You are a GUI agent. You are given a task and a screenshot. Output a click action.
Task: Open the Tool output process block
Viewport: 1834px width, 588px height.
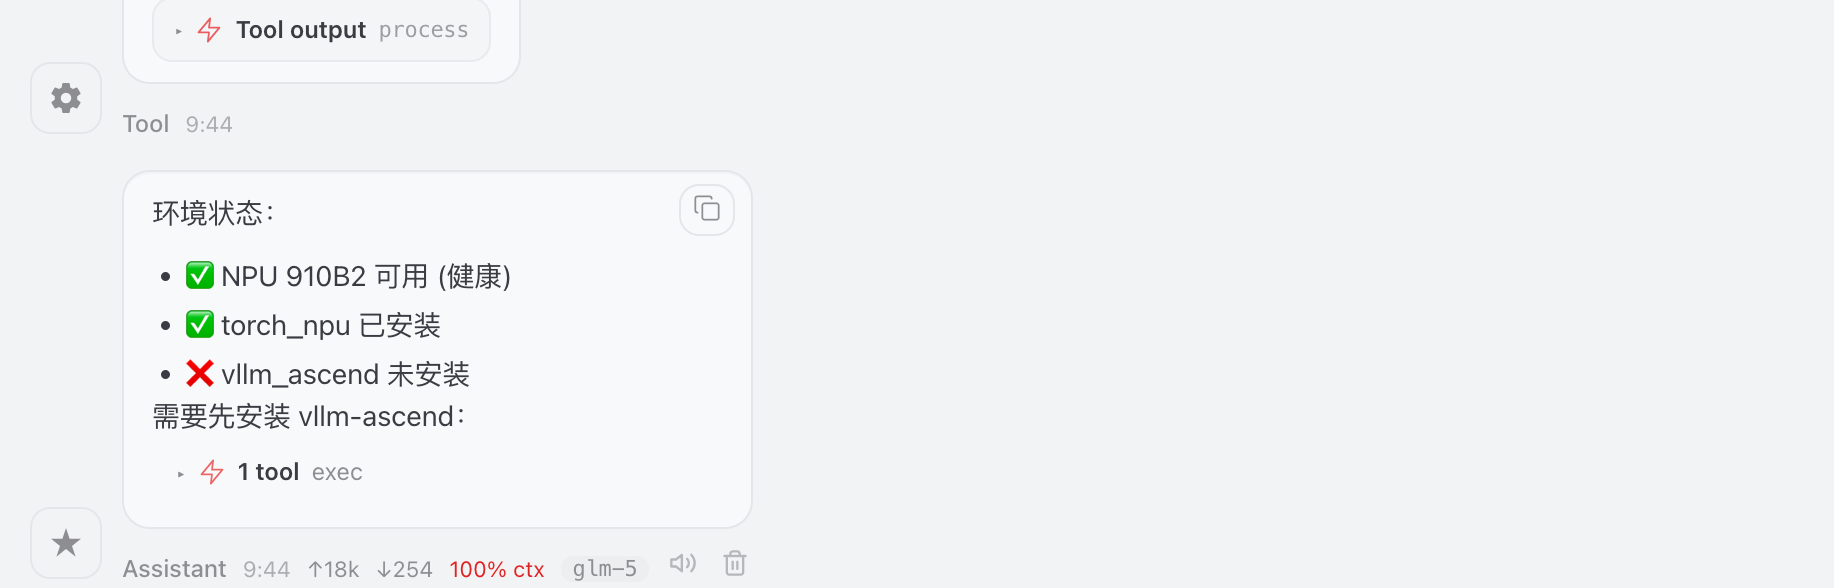(322, 30)
